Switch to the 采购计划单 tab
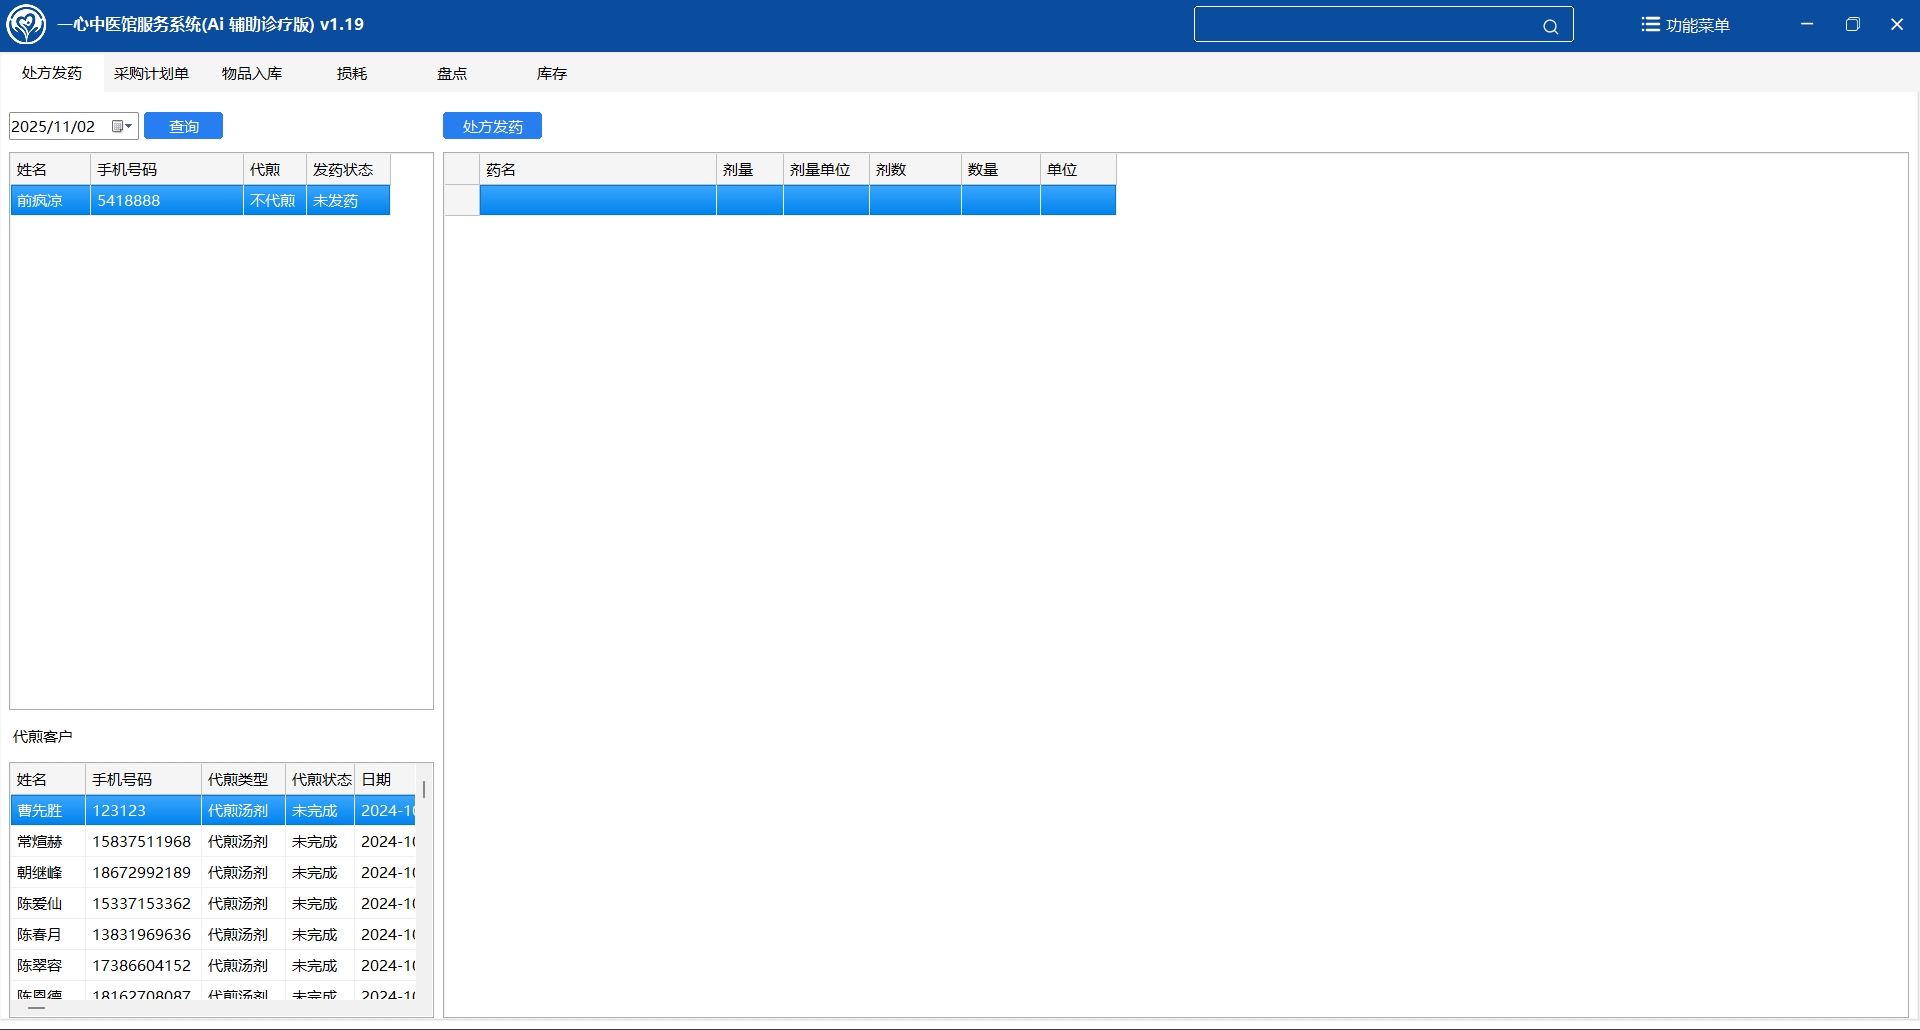Screen dimensions: 1920x1030 [151, 73]
